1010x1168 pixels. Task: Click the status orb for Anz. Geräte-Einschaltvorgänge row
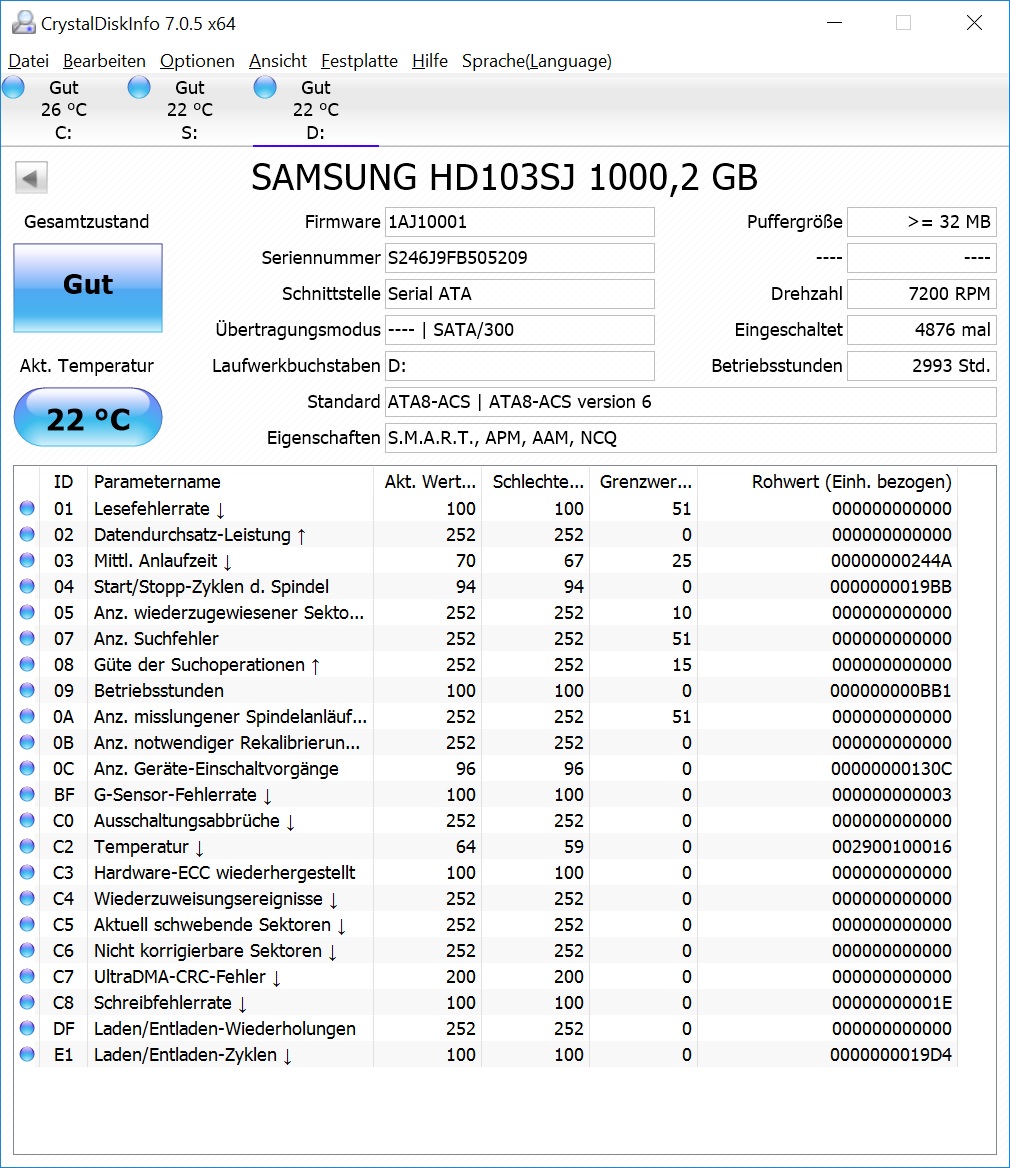point(28,768)
